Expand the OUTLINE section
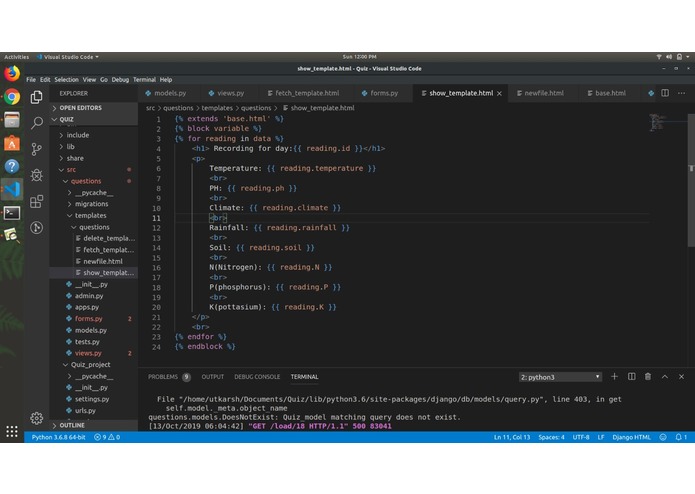695x494 pixels. pos(94,425)
